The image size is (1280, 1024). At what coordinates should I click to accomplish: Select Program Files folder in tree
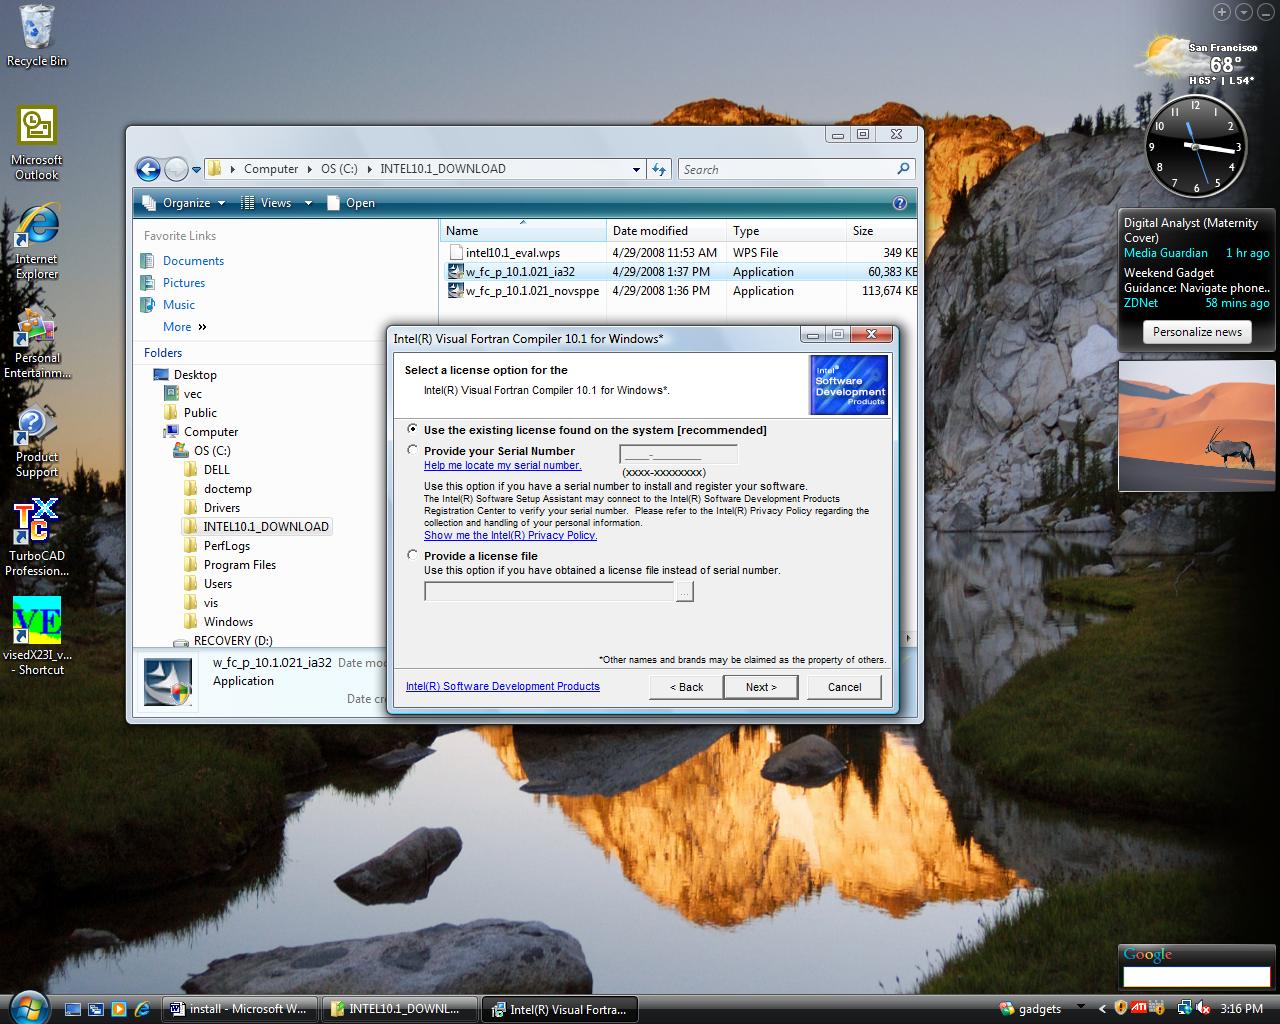point(239,565)
